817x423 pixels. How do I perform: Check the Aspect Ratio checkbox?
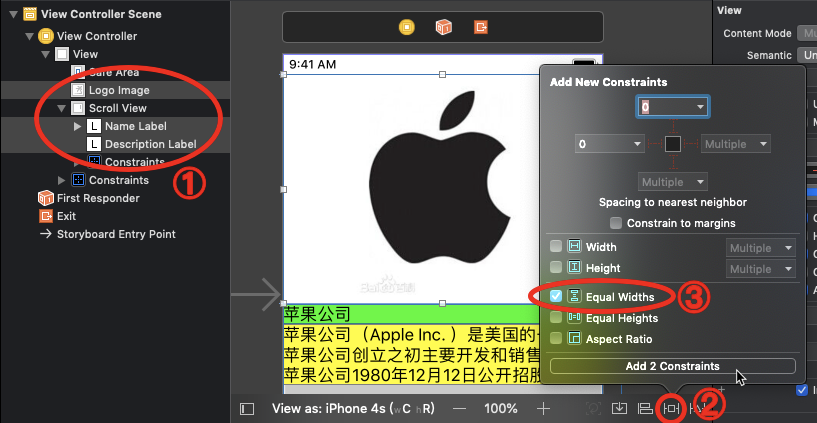click(x=556, y=339)
